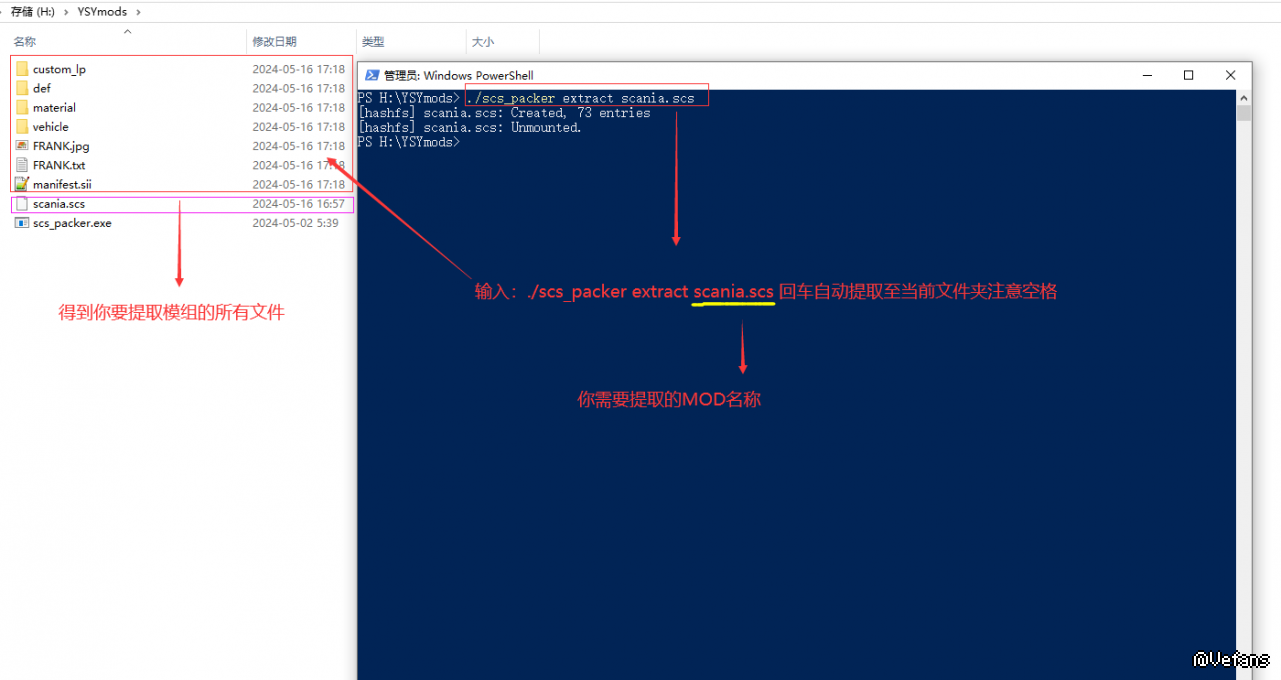Close the PowerShell window

click(1231, 75)
